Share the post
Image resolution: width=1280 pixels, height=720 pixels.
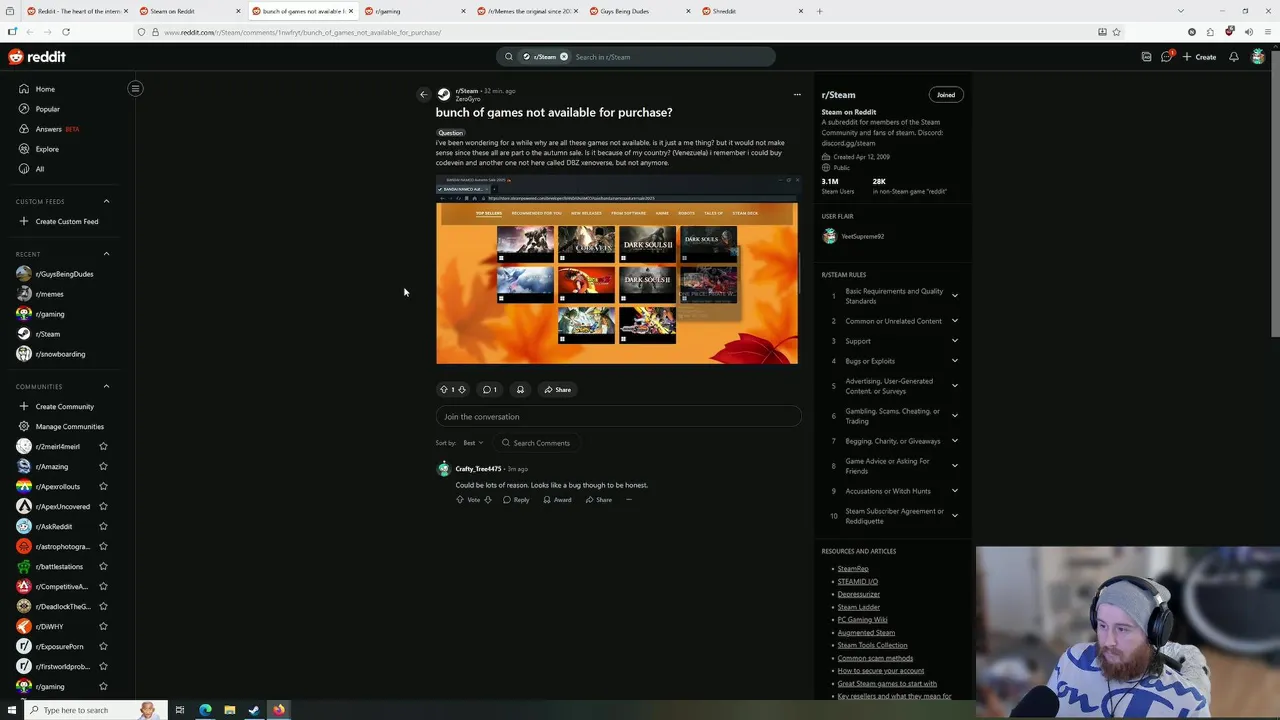558,390
